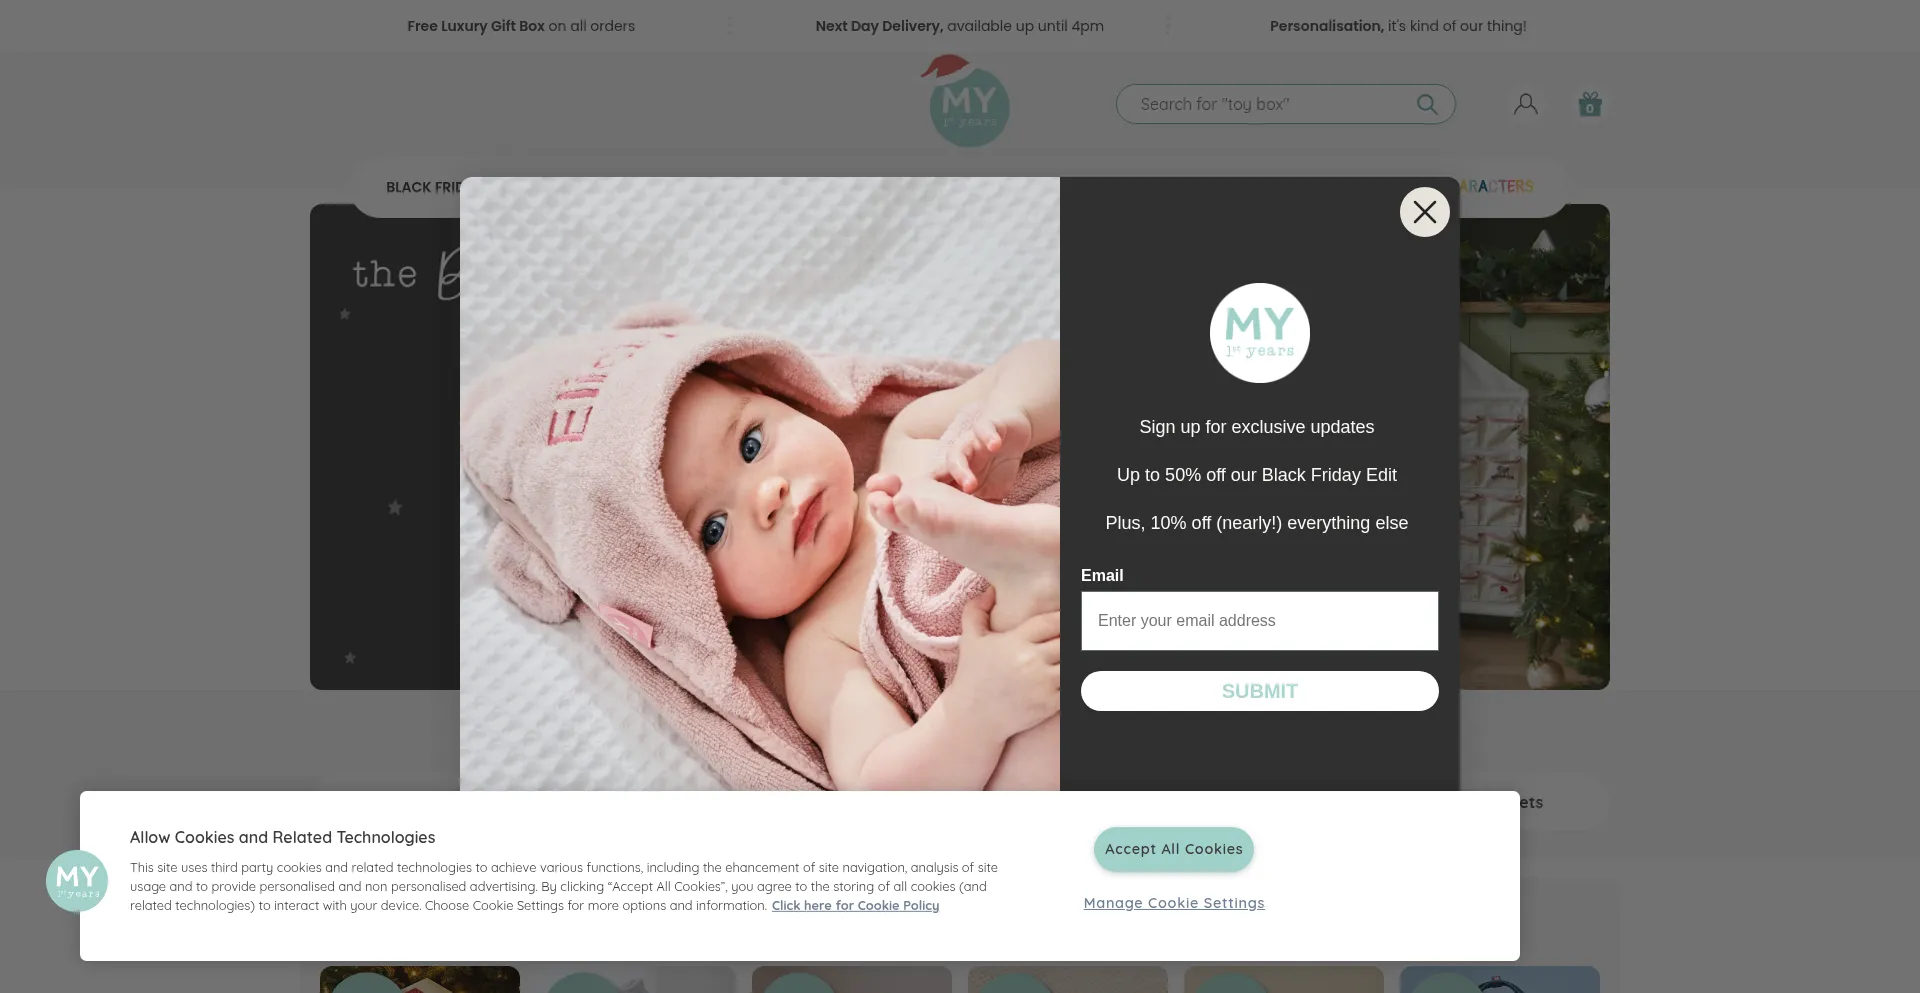1920x993 pixels.
Task: Open the gift basket cart icon
Action: [1590, 104]
